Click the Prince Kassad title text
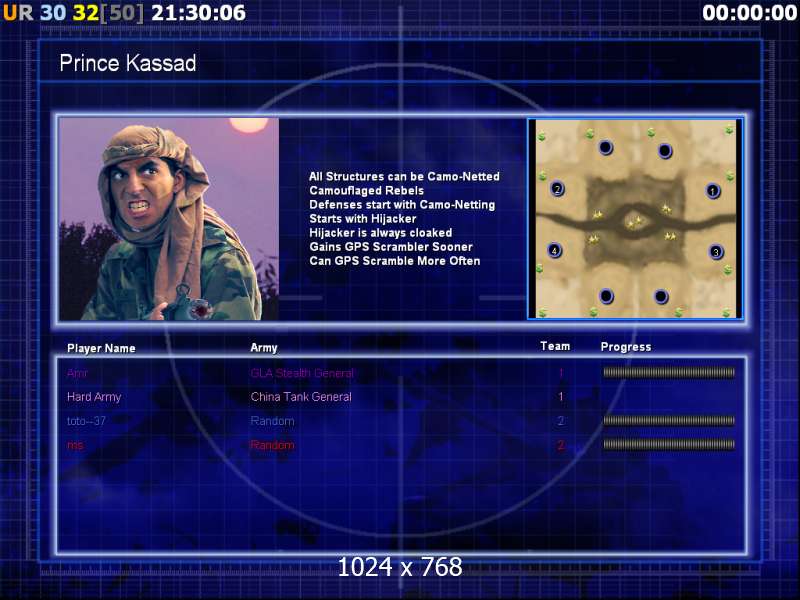Viewport: 800px width, 600px height. pyautogui.click(x=128, y=63)
